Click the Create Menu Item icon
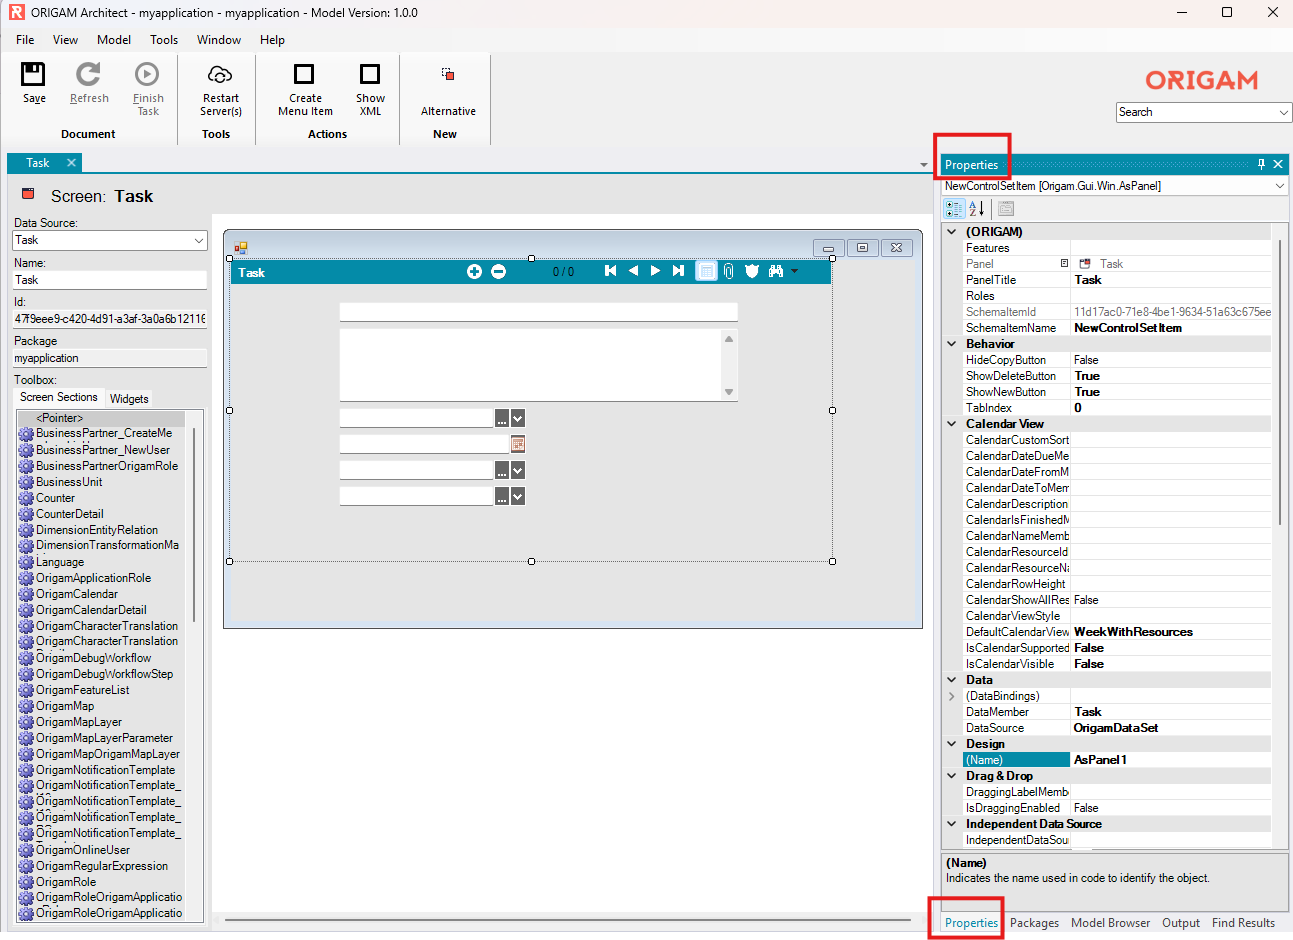The image size is (1293, 940). tap(304, 74)
